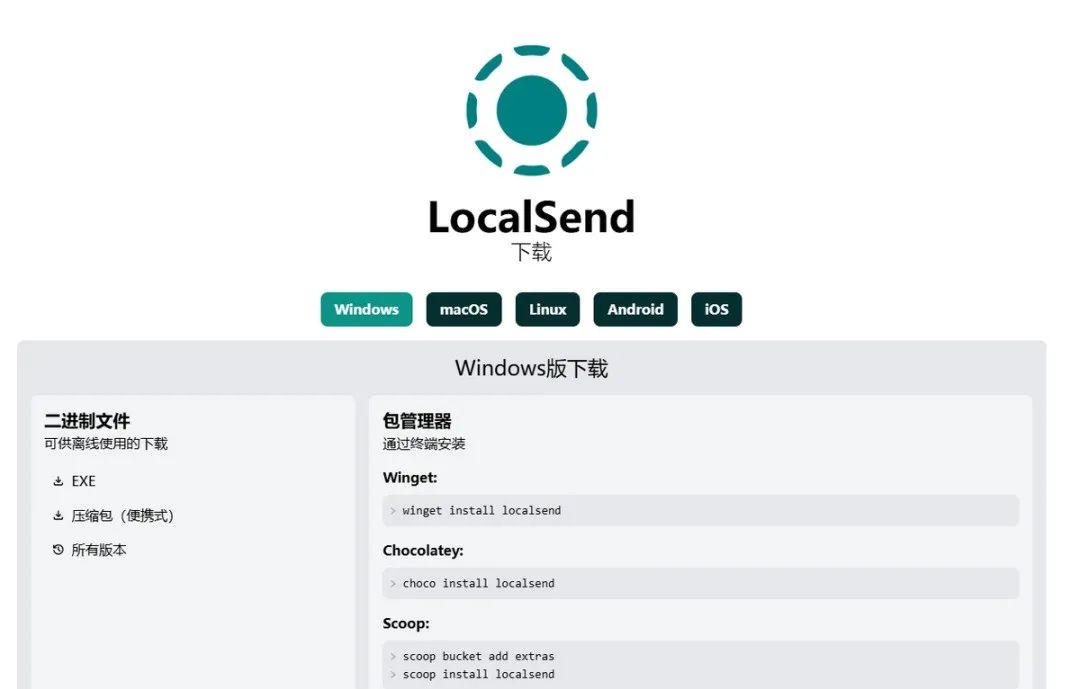Screen dimensions: 1080x689
Task: Download the EXE installer
Action: coord(74,481)
